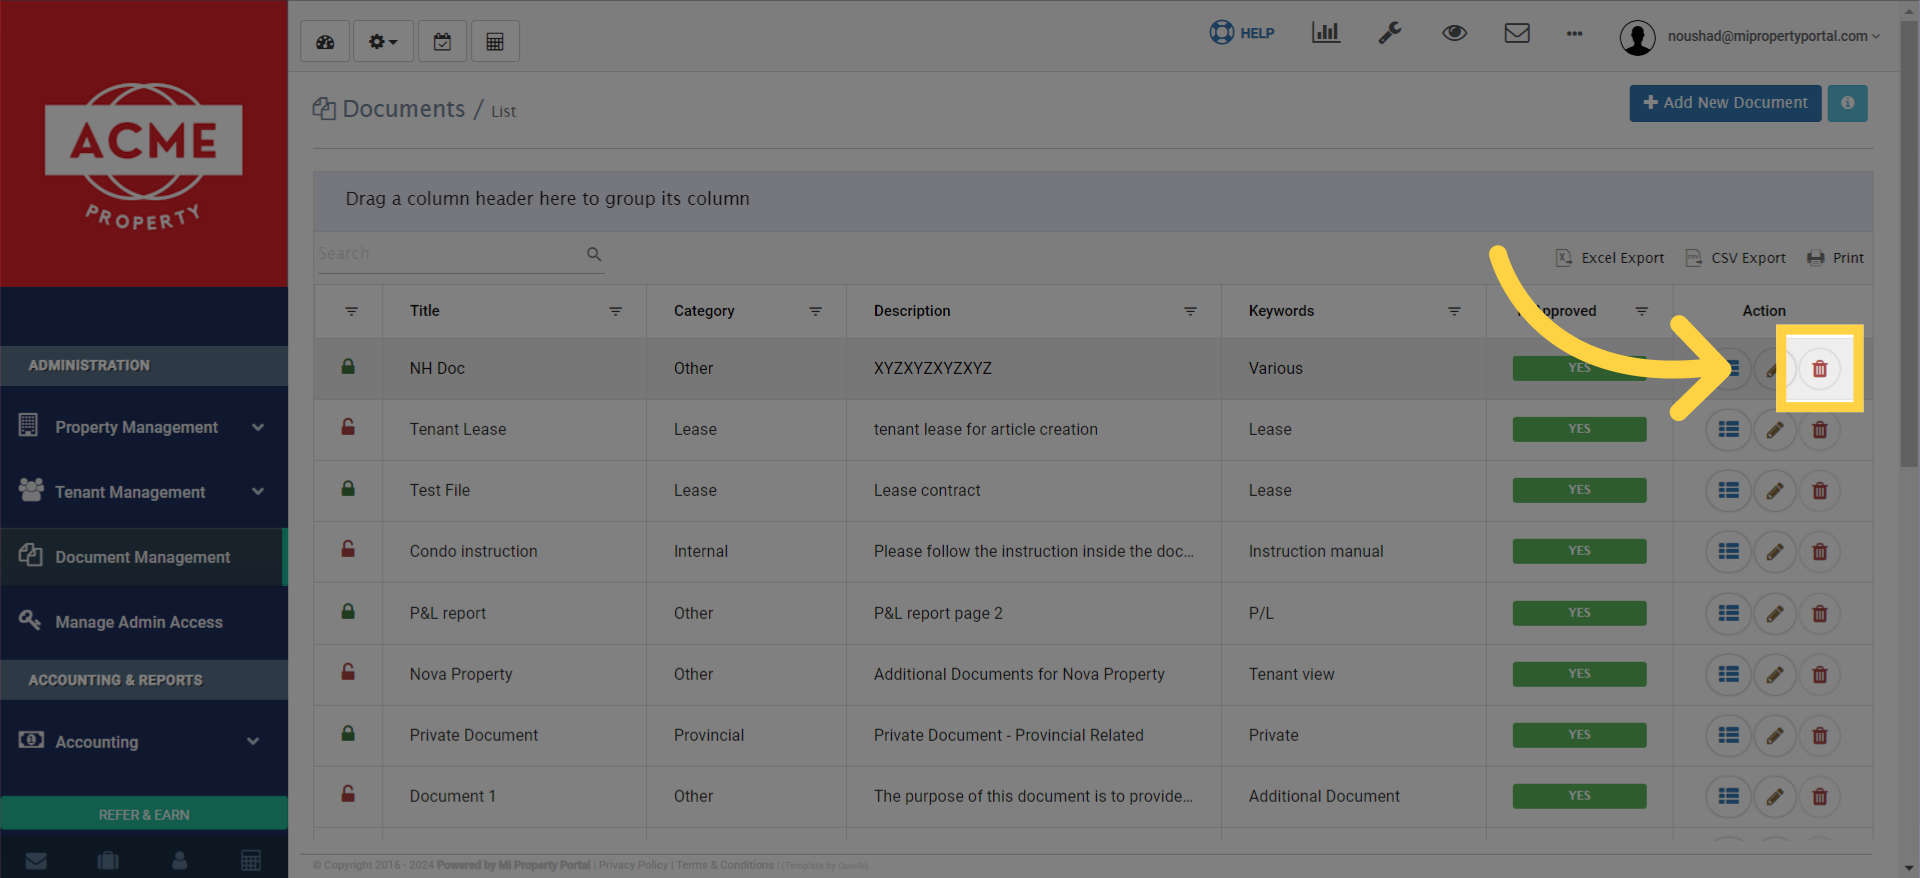
Task: Edit the Private Document entry
Action: pyautogui.click(x=1774, y=736)
